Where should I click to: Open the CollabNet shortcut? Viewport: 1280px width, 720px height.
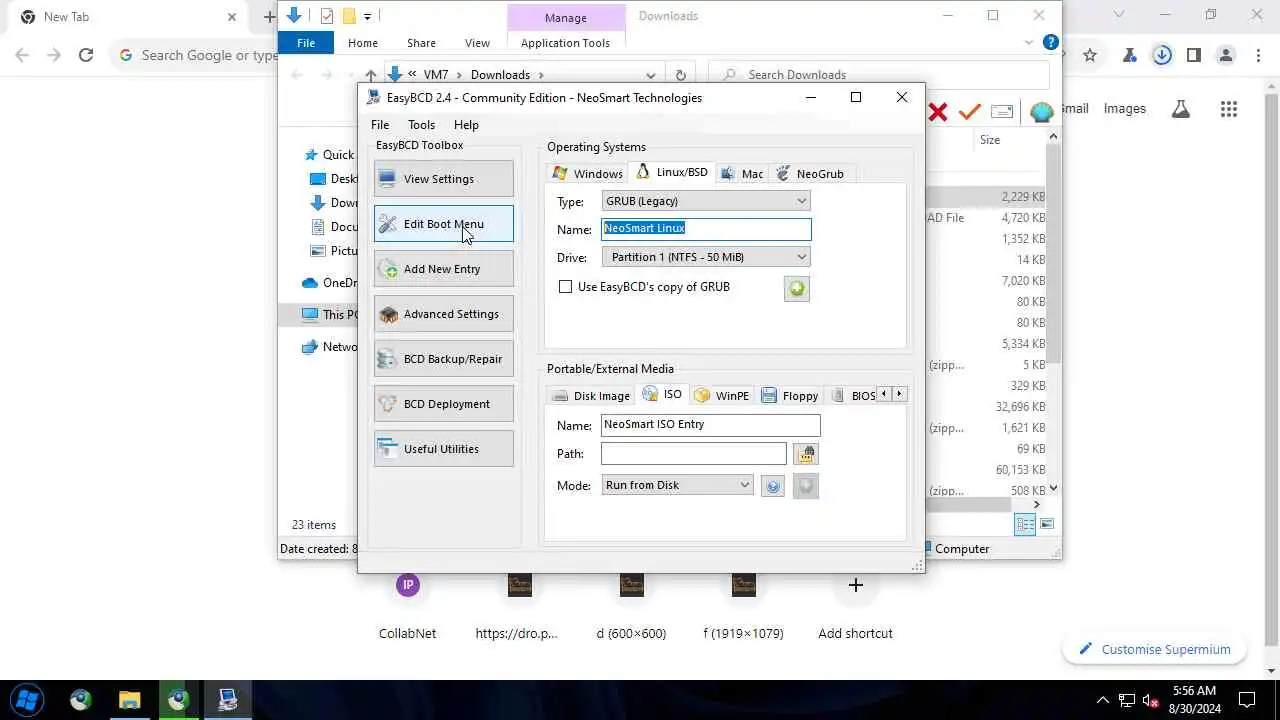(407, 606)
